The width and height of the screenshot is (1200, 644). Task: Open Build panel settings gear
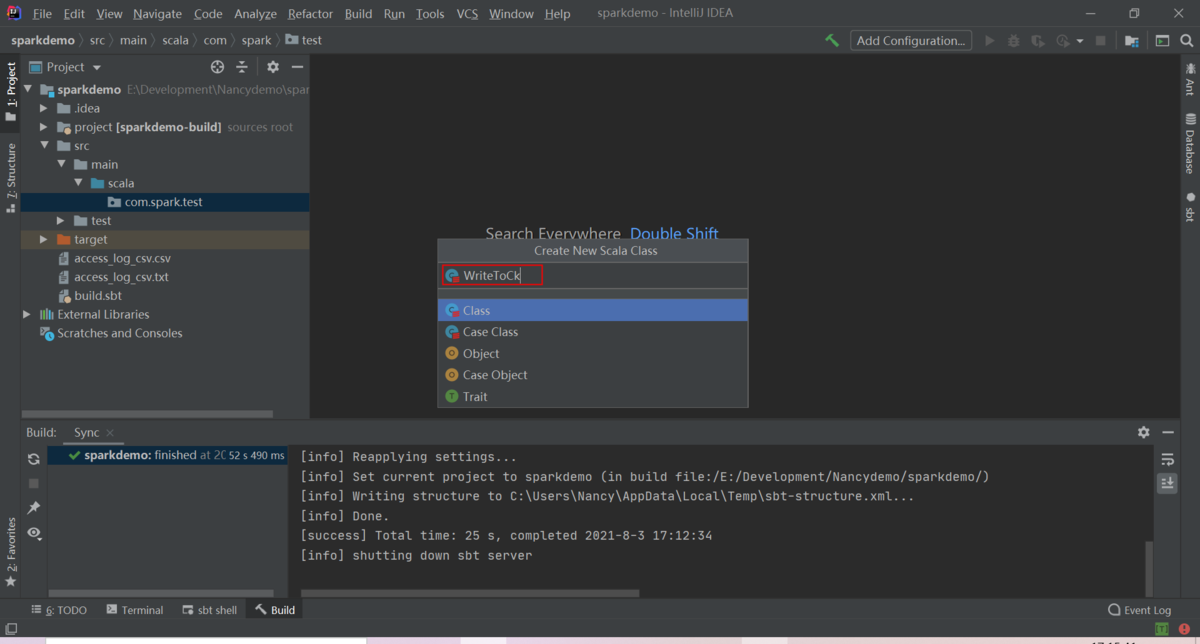(x=1144, y=432)
